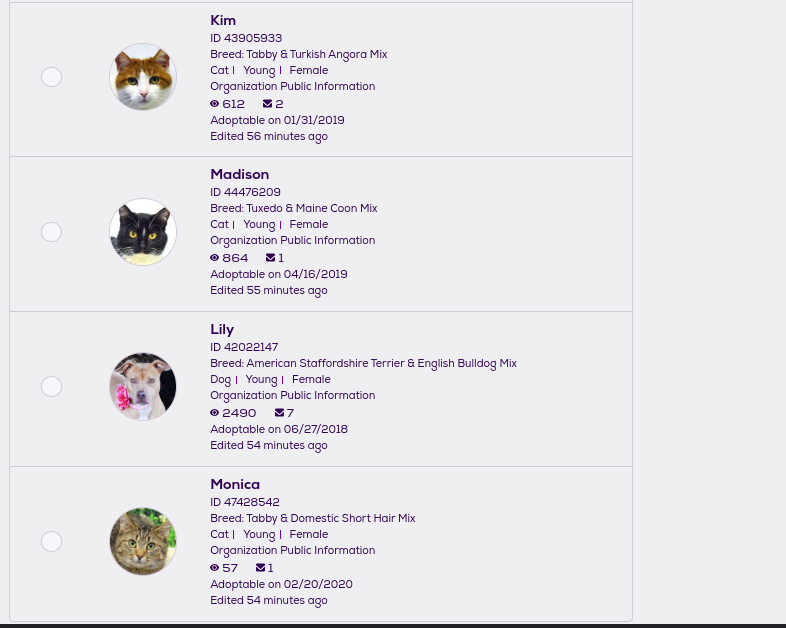Open Lily's pet profile name link
786x628 pixels.
click(x=222, y=330)
